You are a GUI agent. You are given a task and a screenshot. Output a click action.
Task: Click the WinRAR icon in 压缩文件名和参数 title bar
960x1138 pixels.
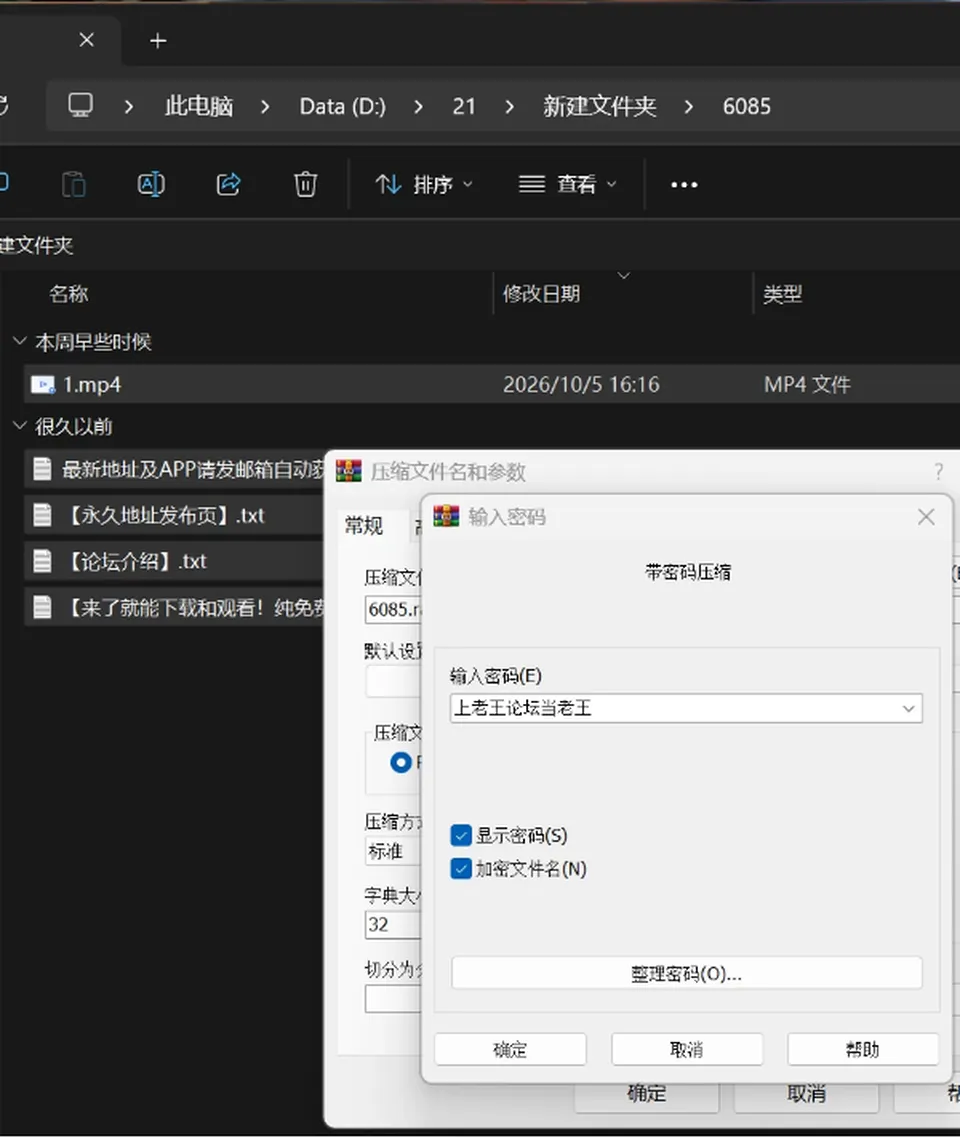(x=349, y=471)
